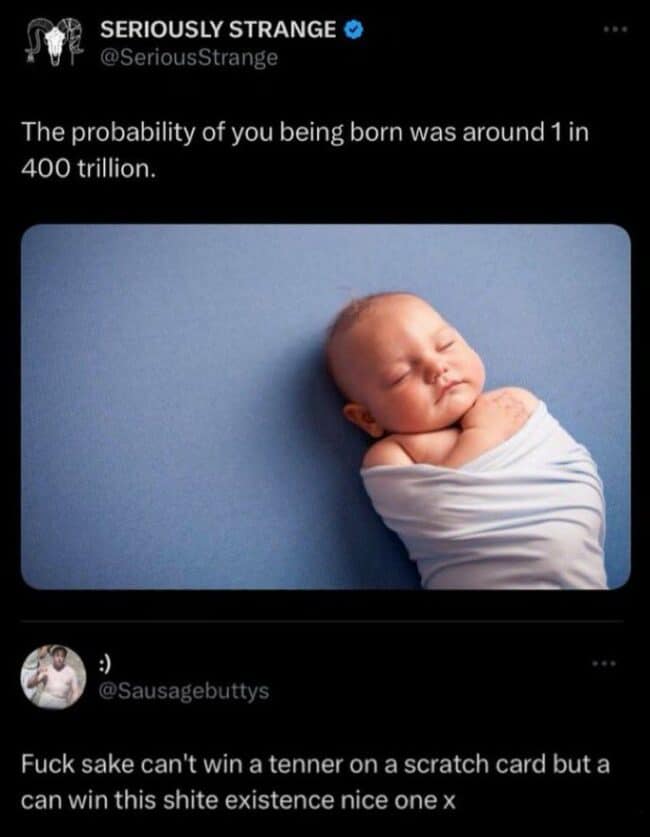Screen dimensions: 650x837
Task: Open the sleeping baby image
Action: pyautogui.click(x=326, y=407)
